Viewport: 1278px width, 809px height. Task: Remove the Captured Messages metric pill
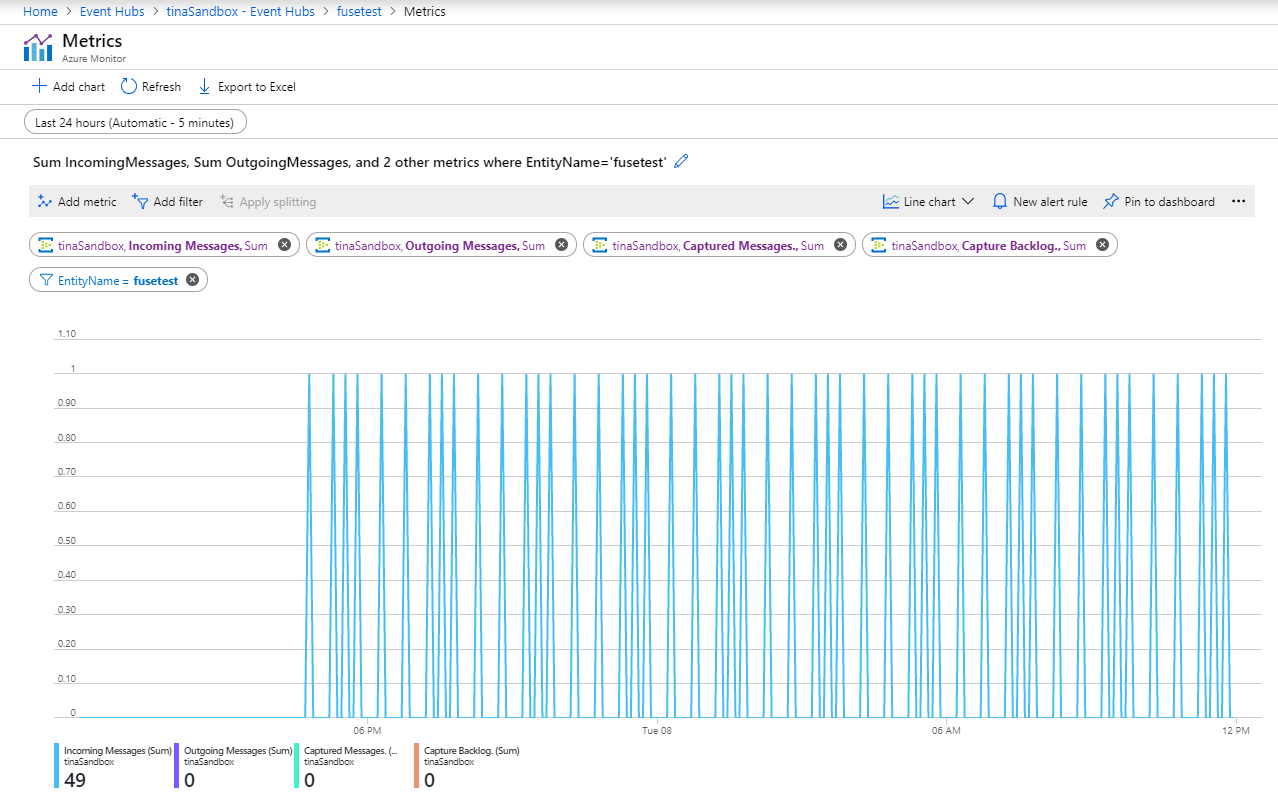(x=840, y=245)
